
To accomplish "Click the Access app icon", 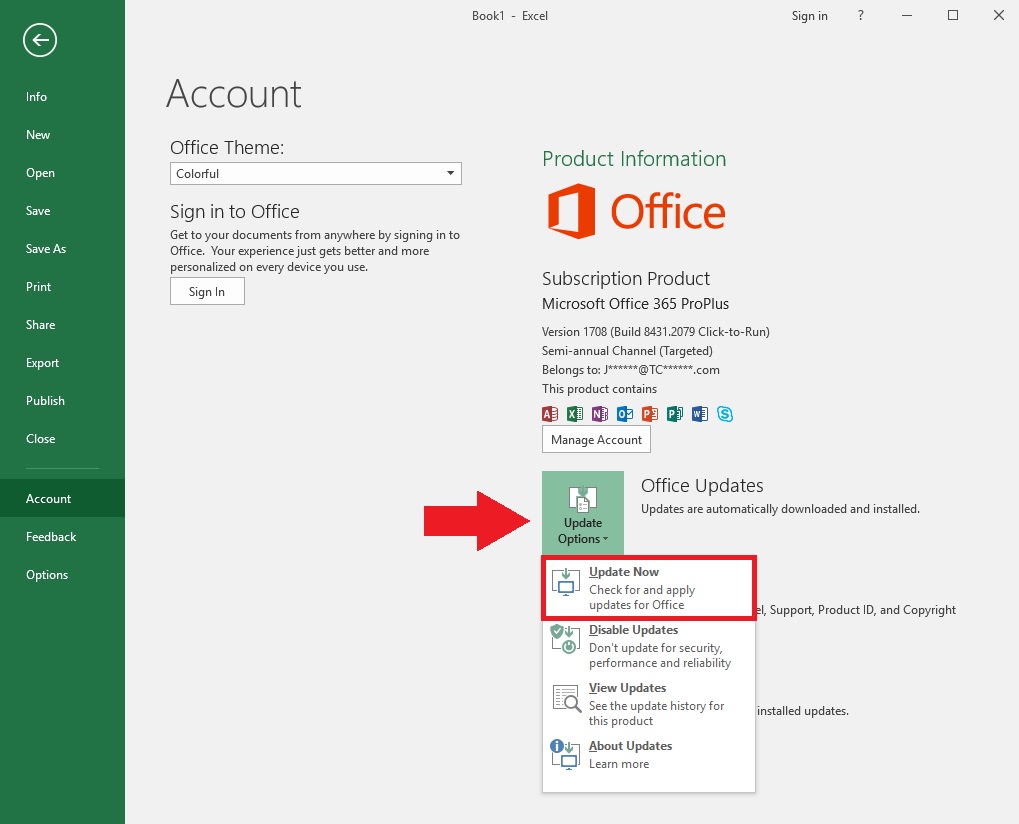I will pyautogui.click(x=550, y=414).
